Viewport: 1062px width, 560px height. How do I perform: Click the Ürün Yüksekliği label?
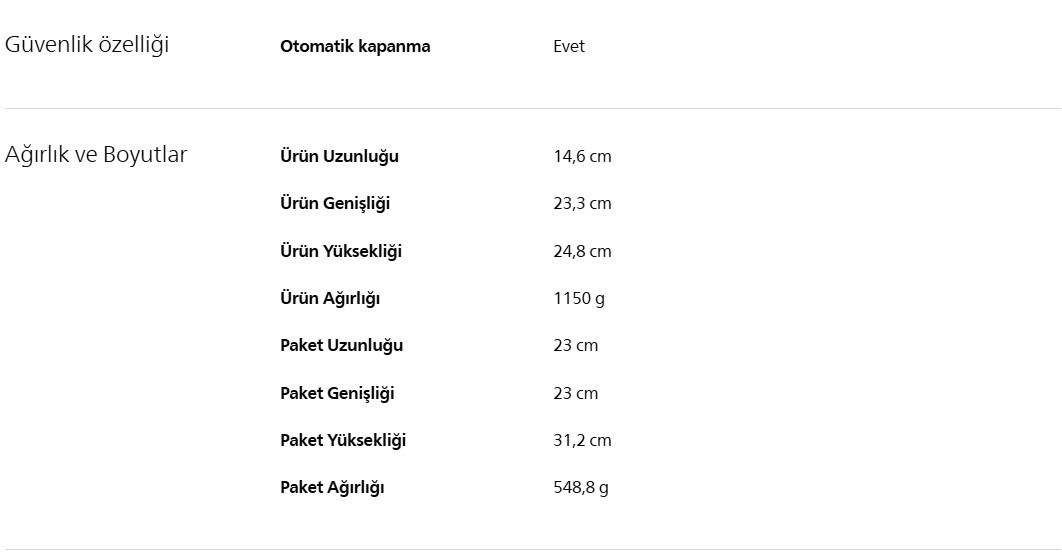click(x=341, y=251)
